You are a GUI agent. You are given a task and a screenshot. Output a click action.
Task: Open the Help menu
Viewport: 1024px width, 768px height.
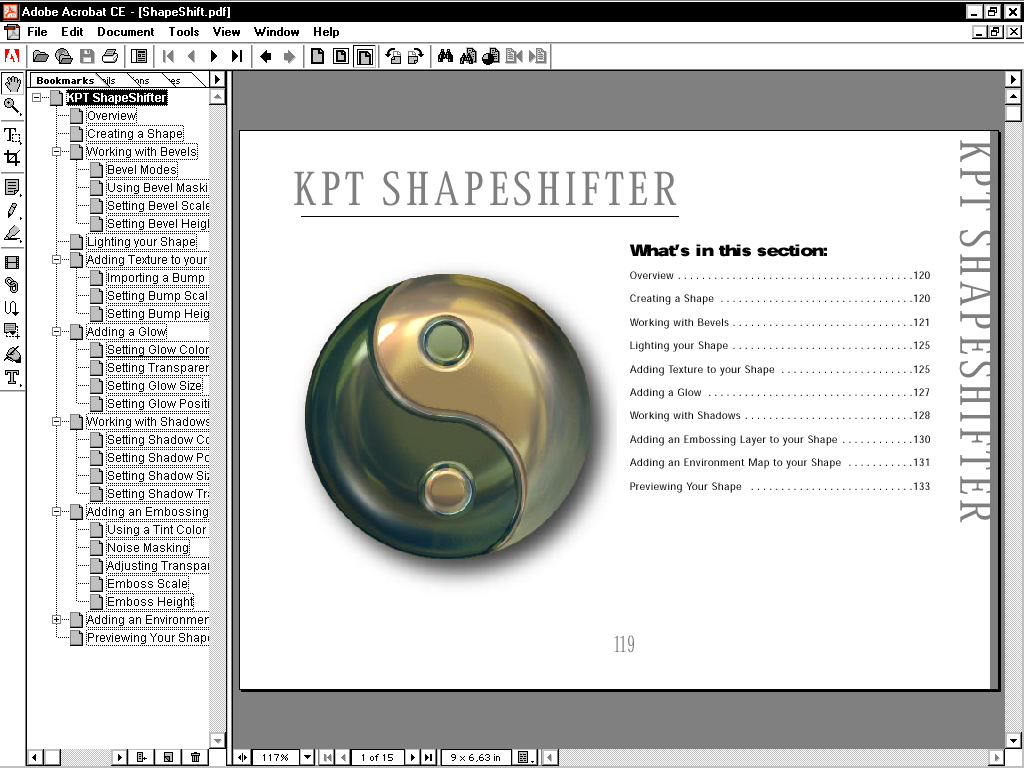point(326,31)
